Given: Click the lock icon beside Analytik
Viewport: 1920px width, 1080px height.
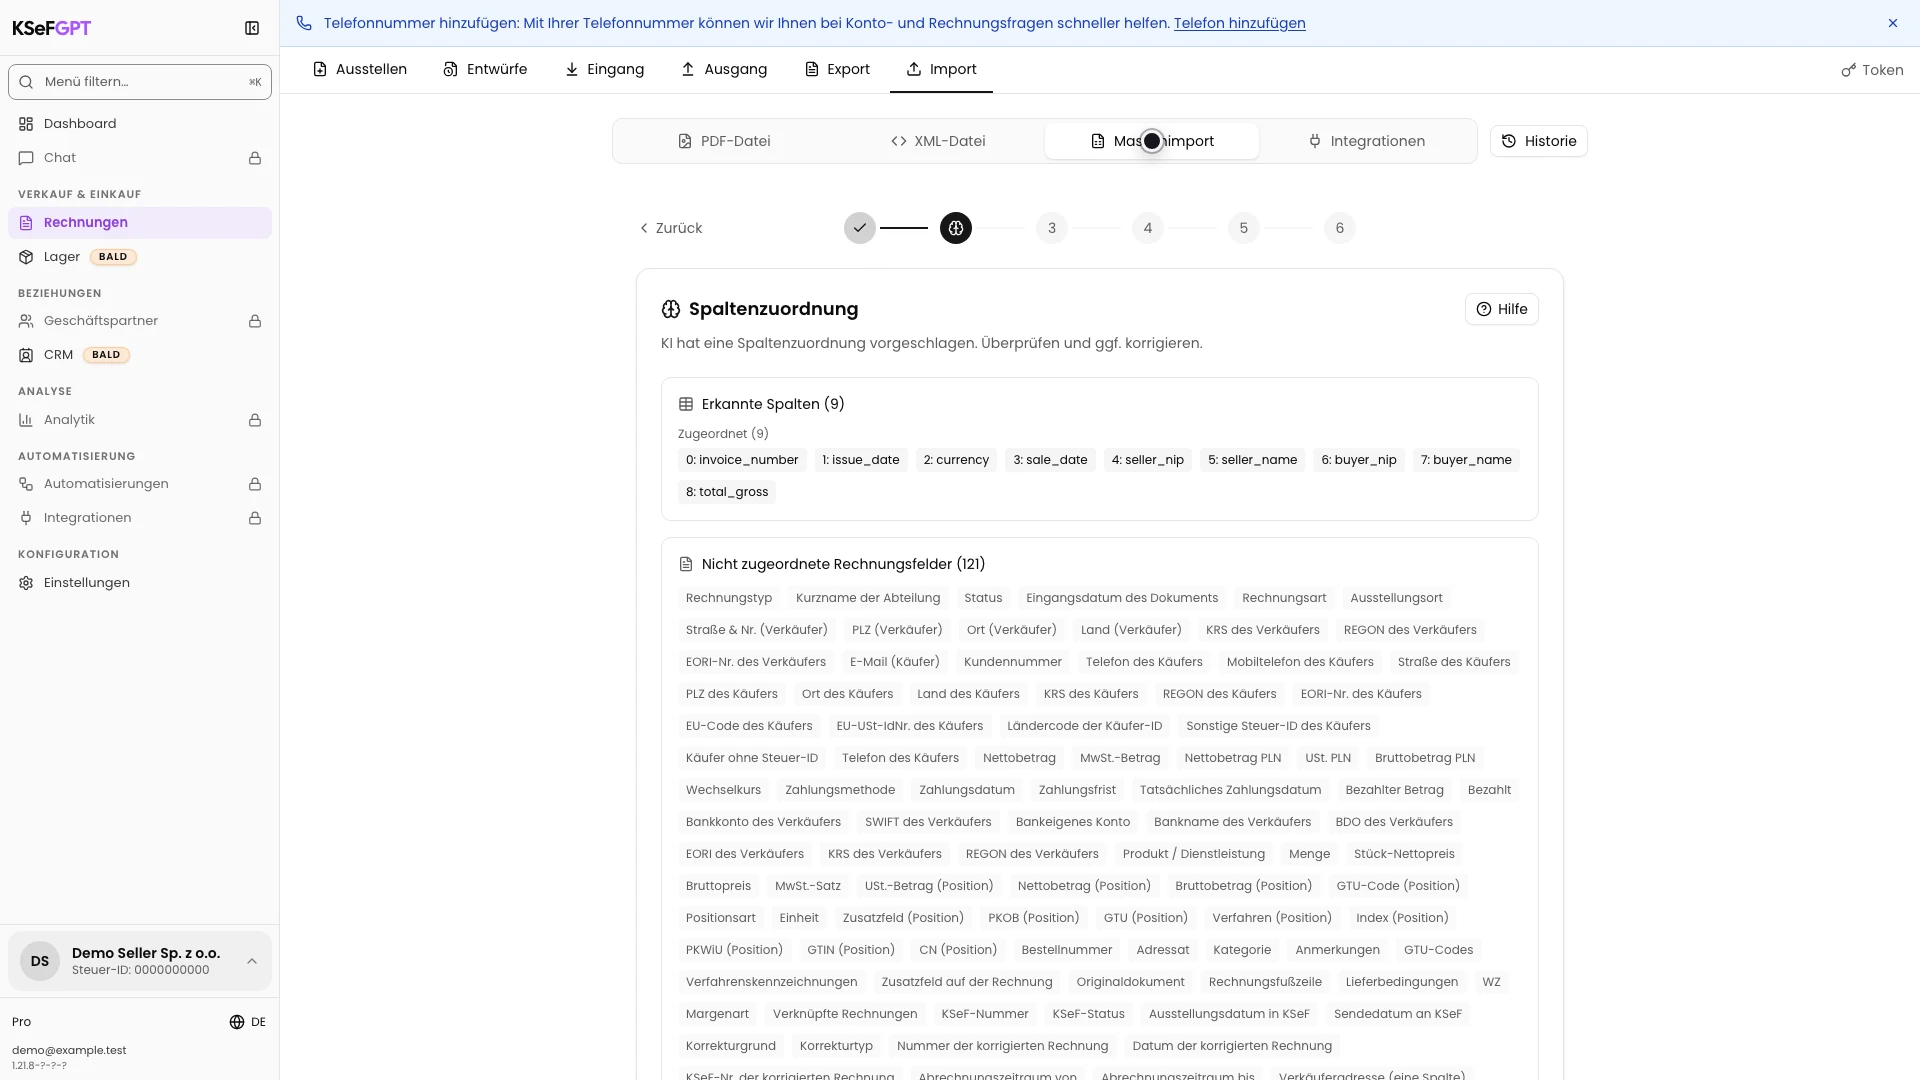Looking at the screenshot, I should (255, 420).
